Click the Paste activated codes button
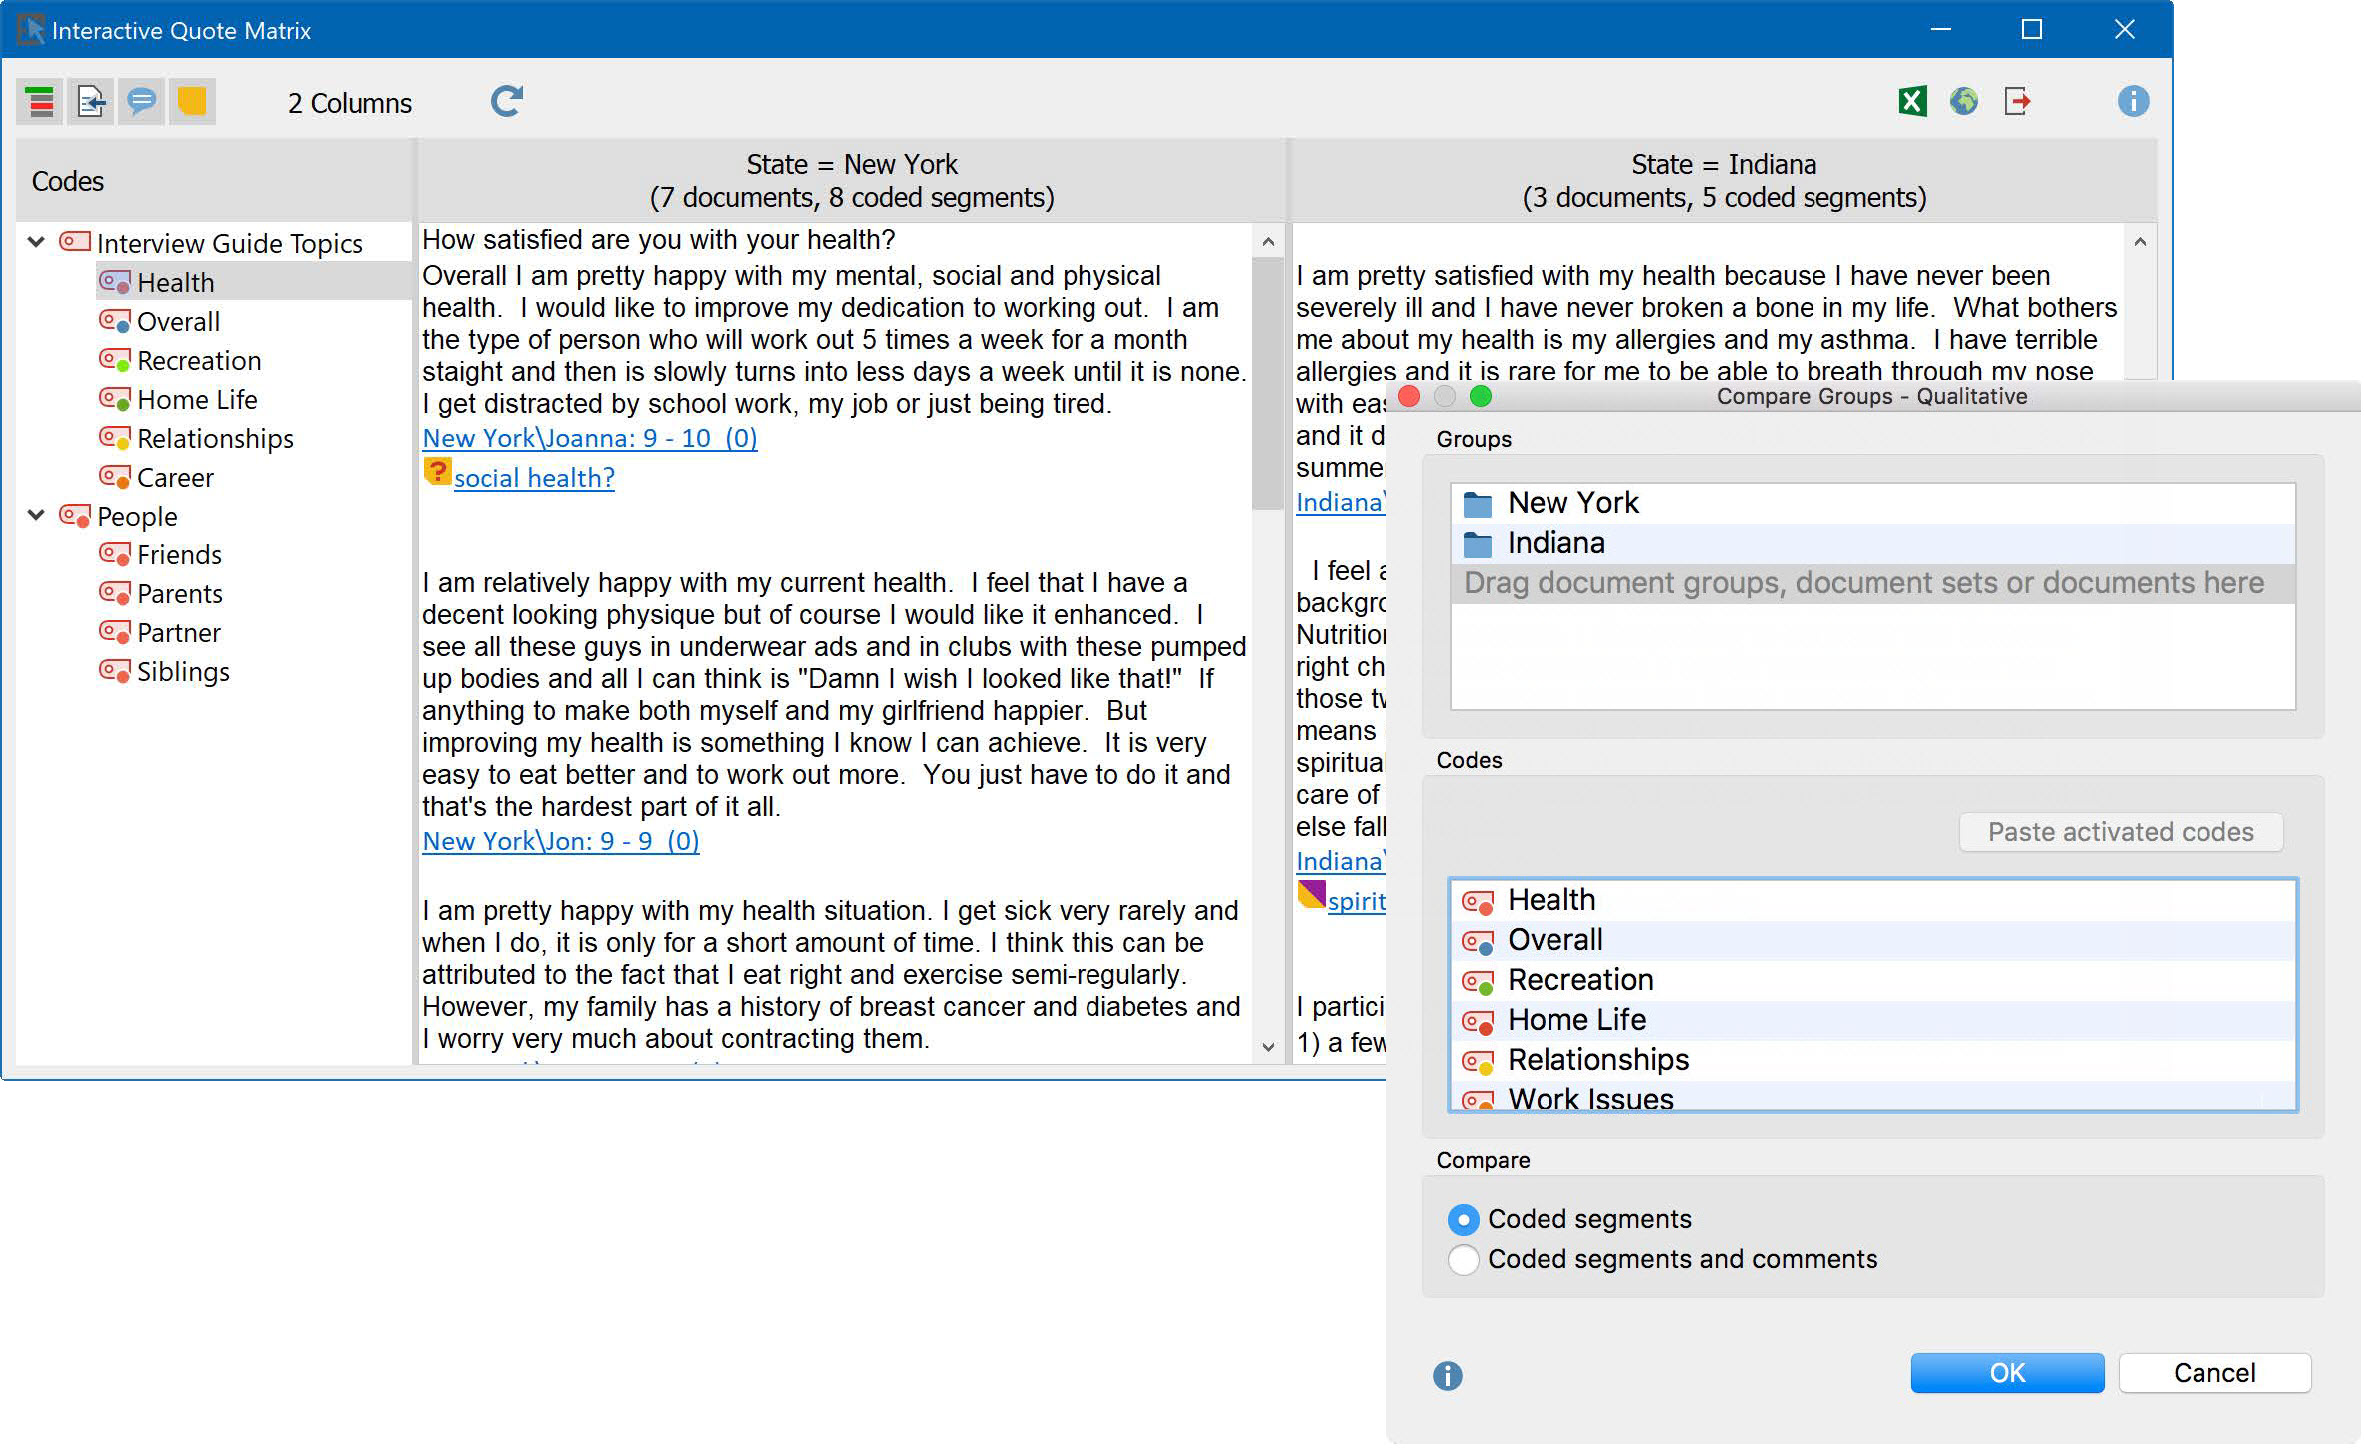The image size is (2364, 1448). [2120, 833]
